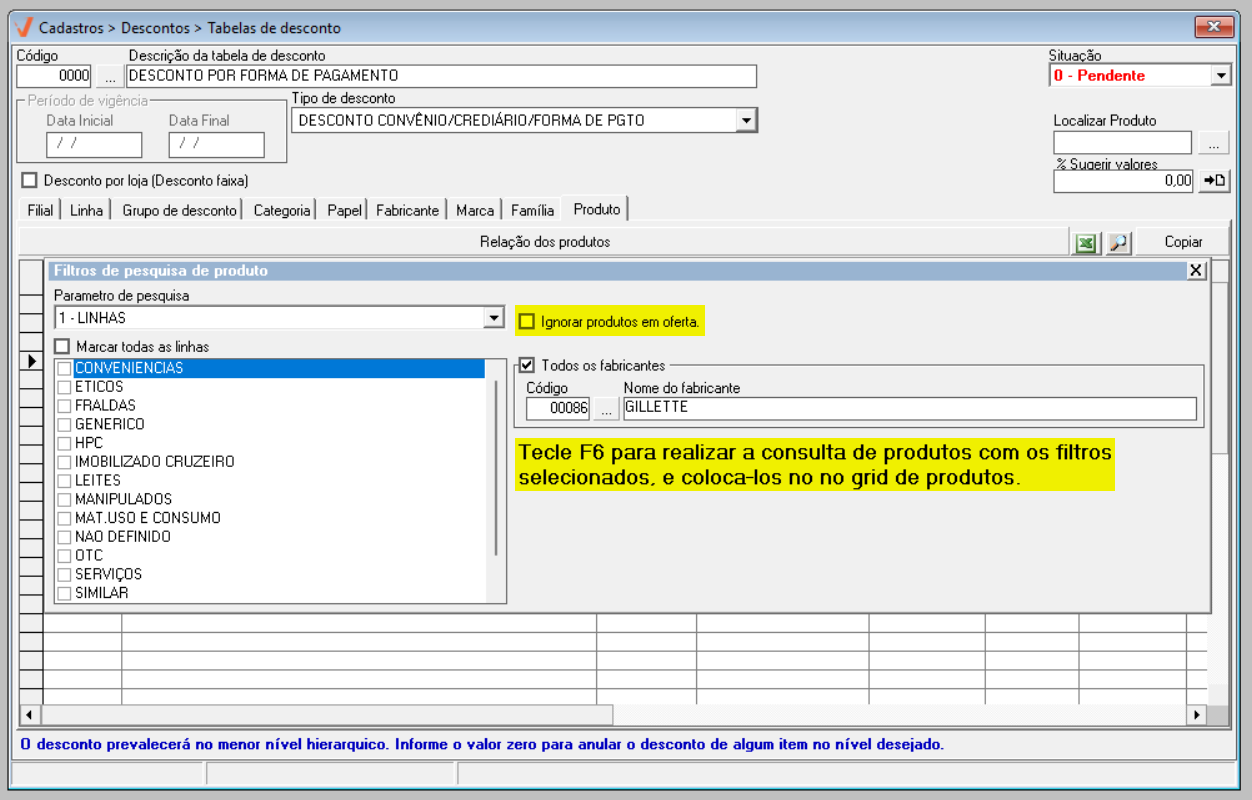Uncheck Todos os fabricantes
The height and width of the screenshot is (800, 1252).
point(528,366)
